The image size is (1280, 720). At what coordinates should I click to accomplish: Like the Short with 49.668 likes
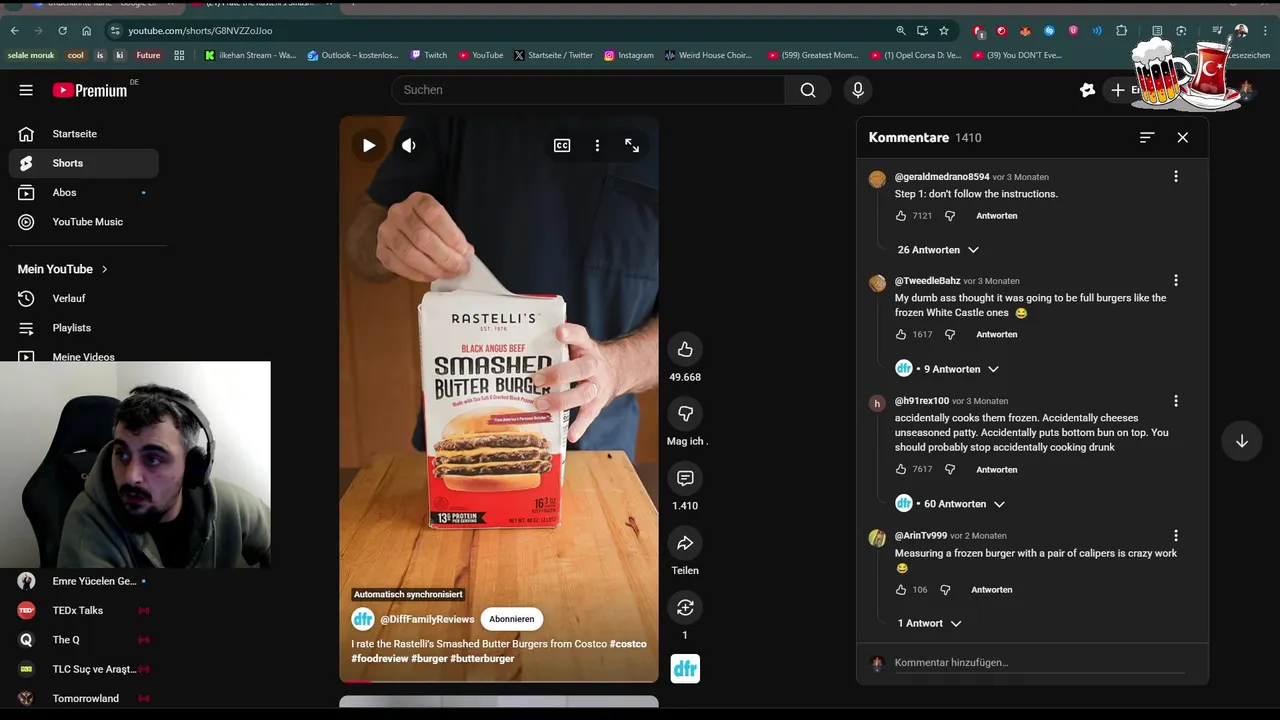click(685, 349)
